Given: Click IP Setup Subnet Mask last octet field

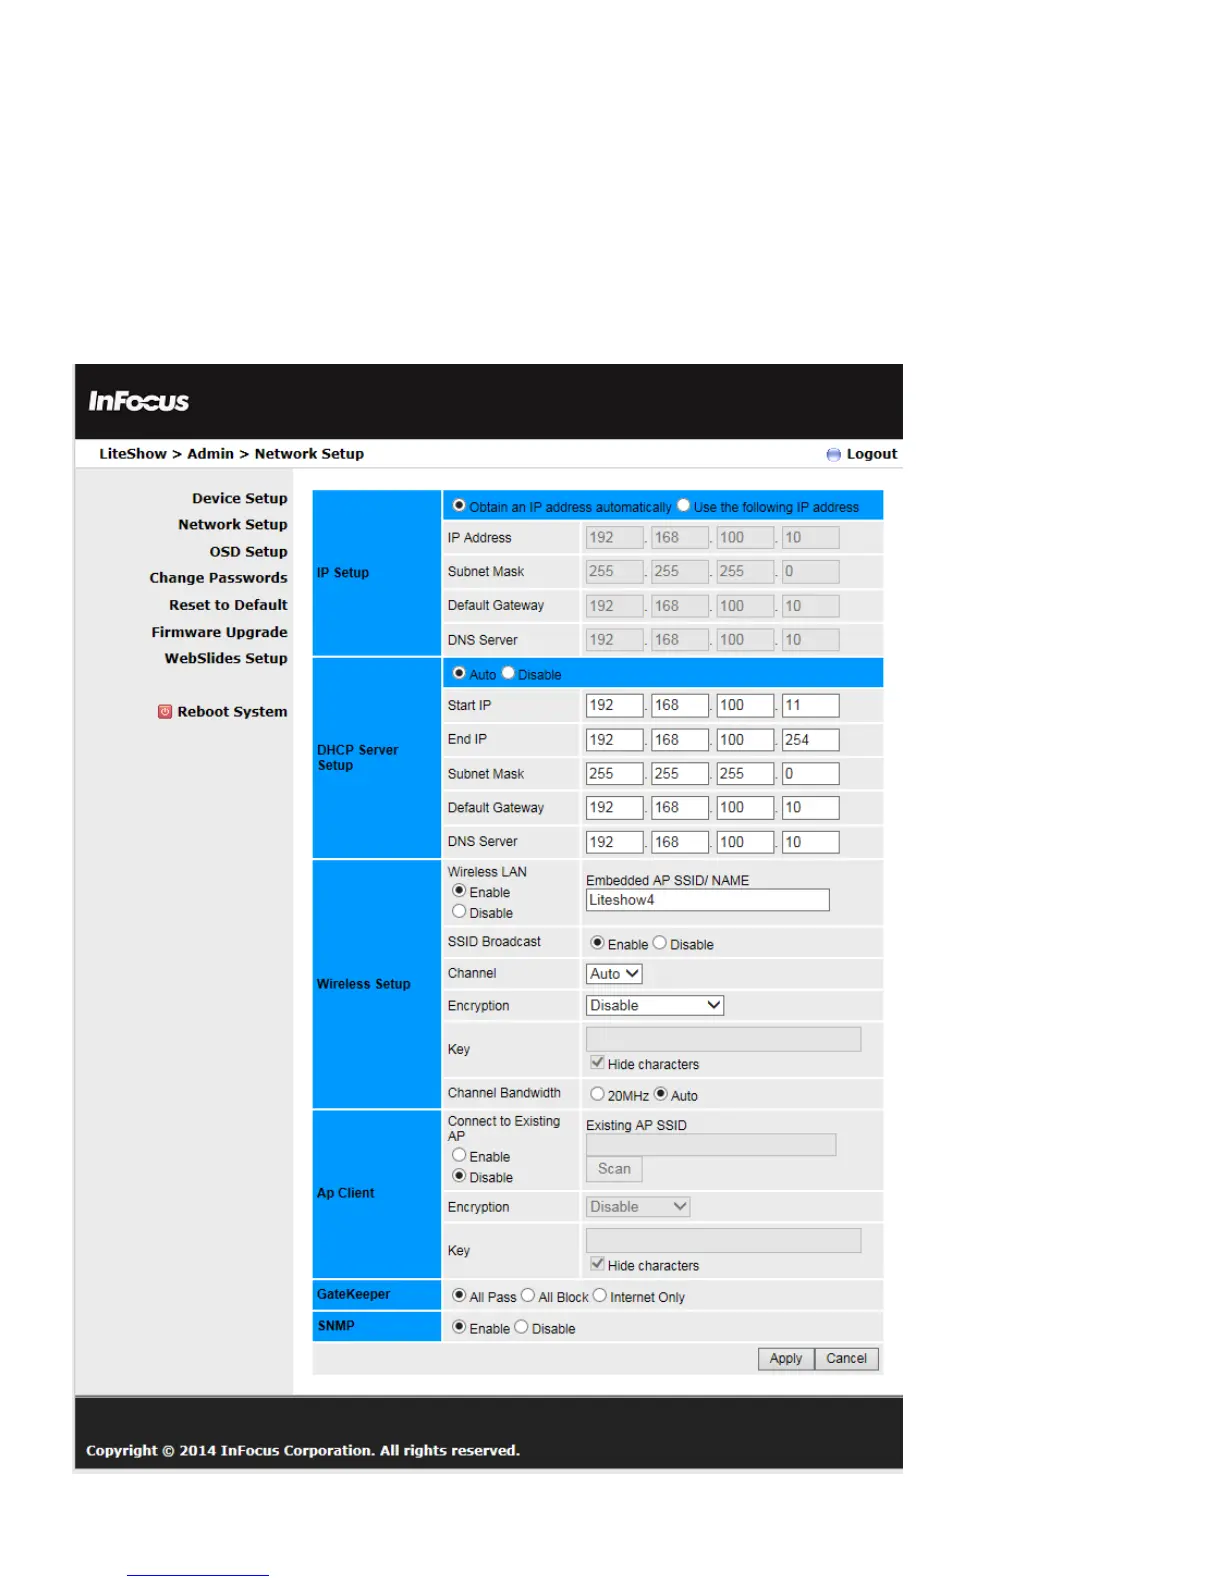Looking at the screenshot, I should [x=810, y=572].
